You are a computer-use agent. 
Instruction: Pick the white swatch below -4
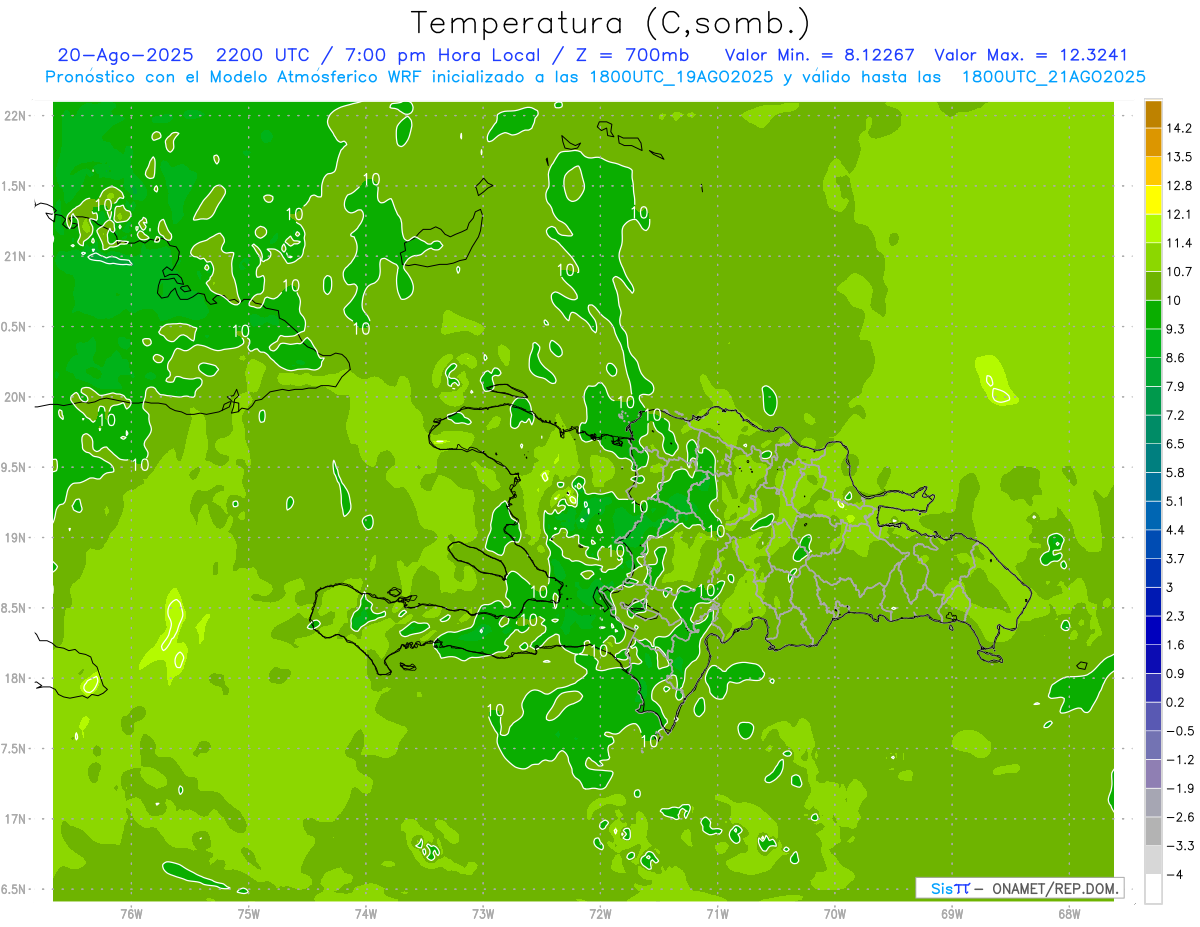pyautogui.click(x=1153, y=888)
